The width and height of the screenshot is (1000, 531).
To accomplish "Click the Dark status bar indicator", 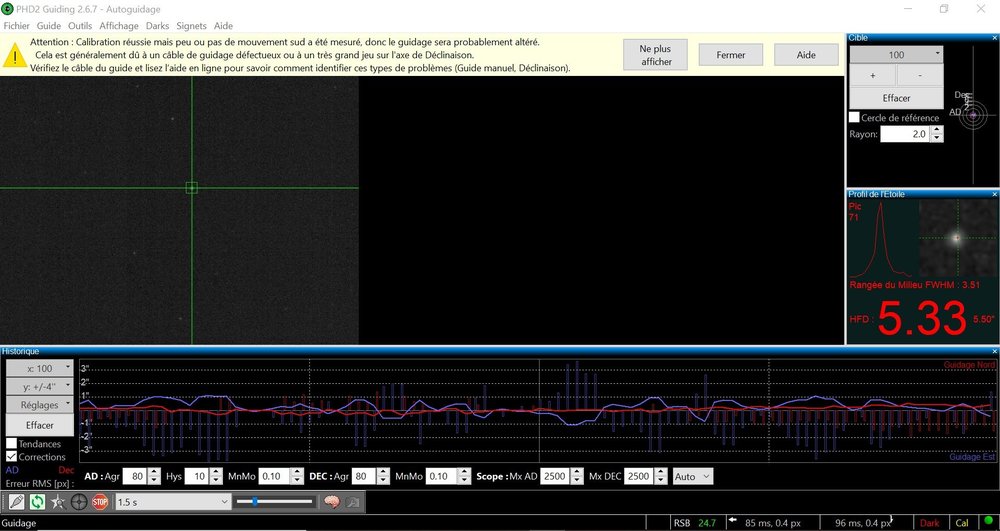I will pos(930,523).
